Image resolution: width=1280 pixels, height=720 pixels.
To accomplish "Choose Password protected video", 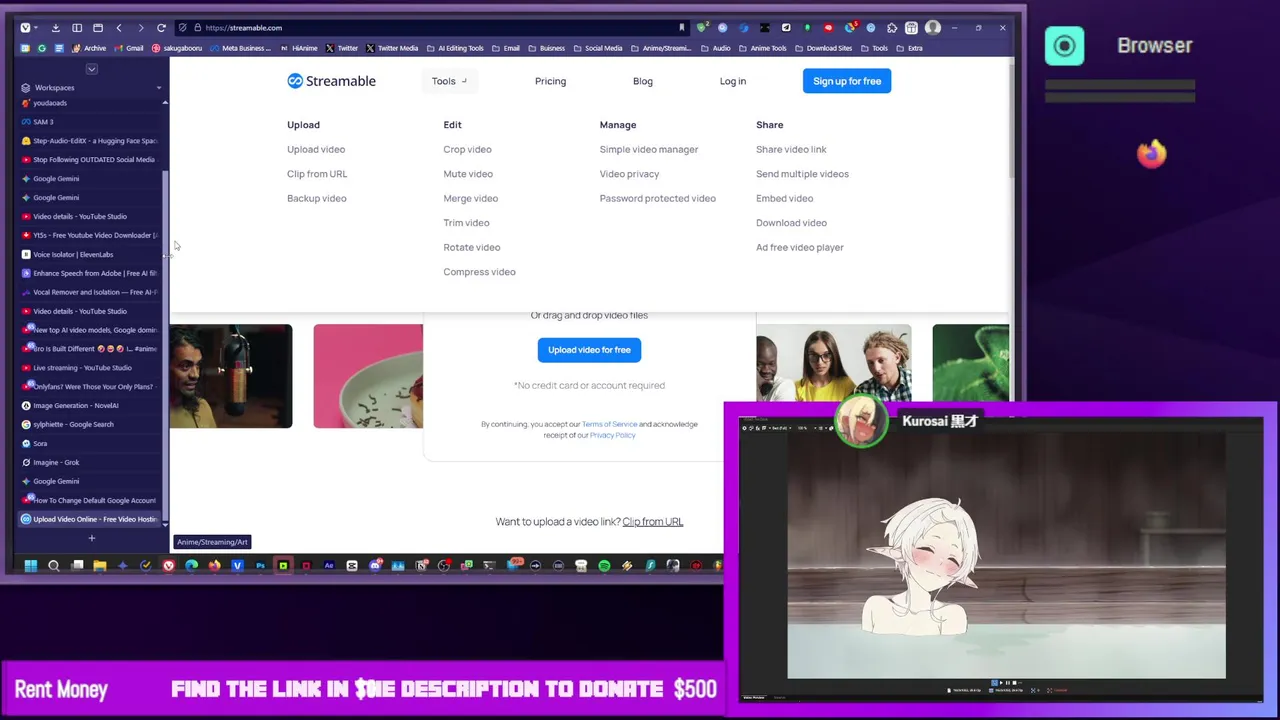I will (657, 198).
